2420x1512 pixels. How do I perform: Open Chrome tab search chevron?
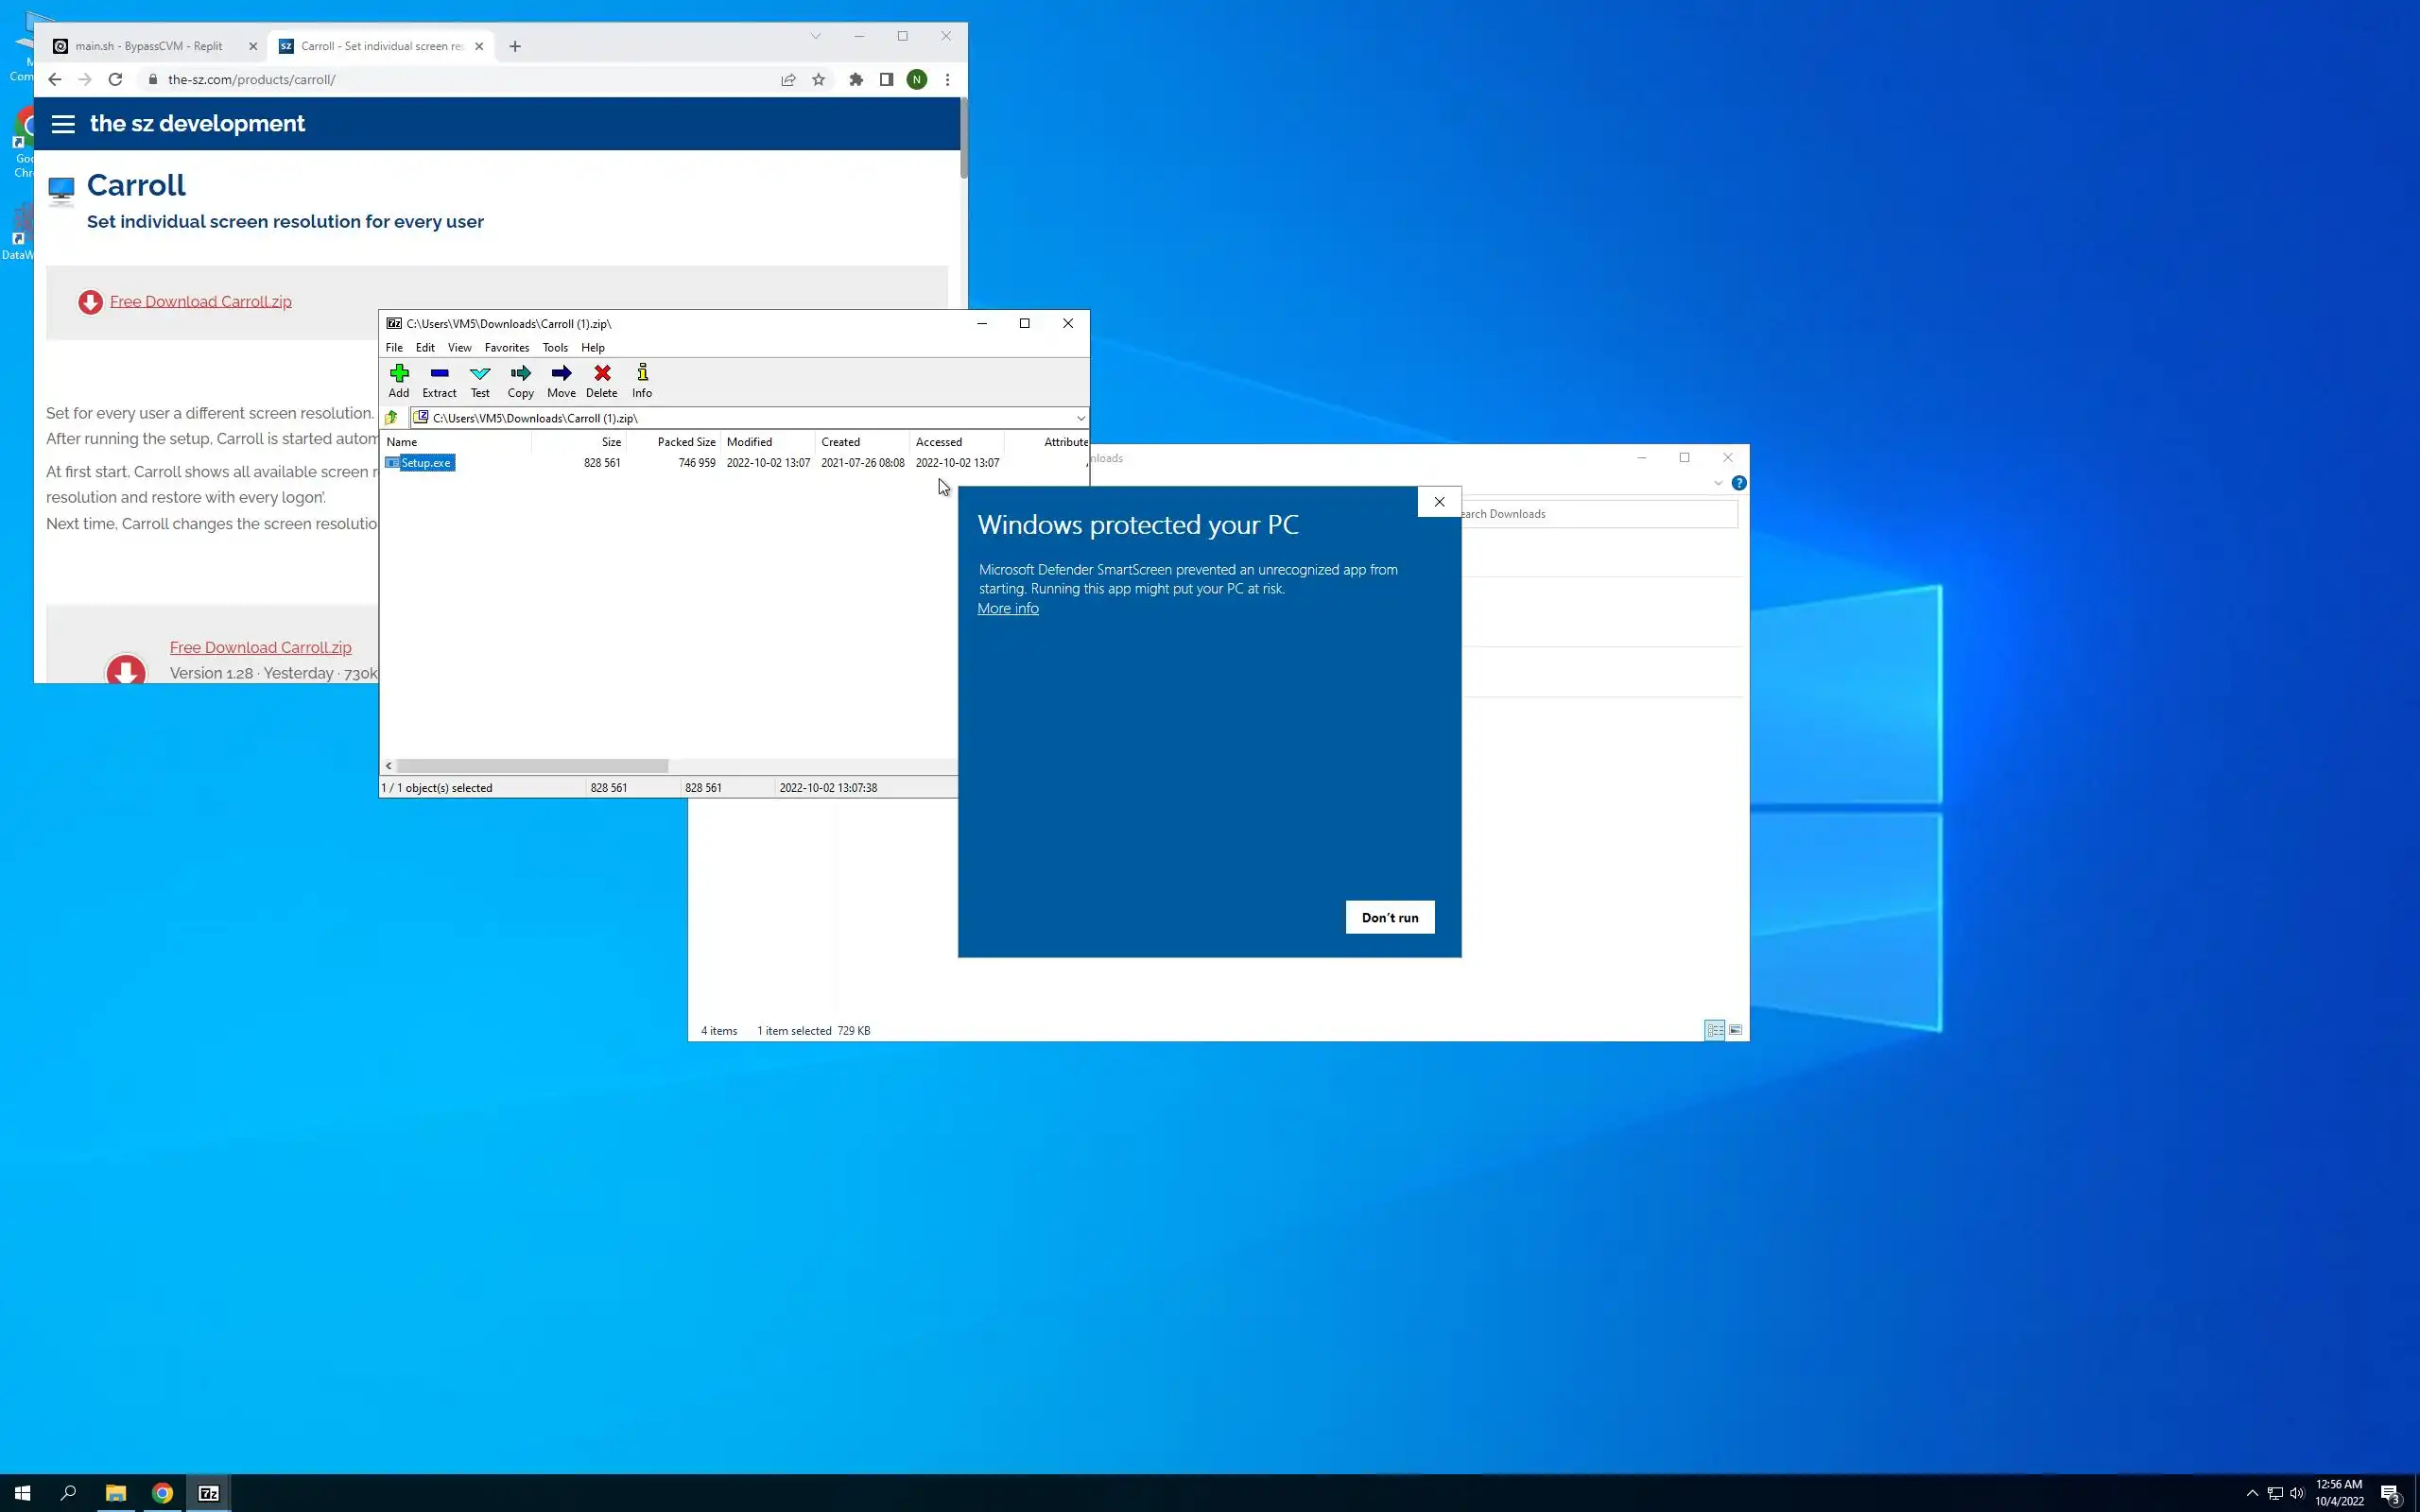(x=816, y=36)
